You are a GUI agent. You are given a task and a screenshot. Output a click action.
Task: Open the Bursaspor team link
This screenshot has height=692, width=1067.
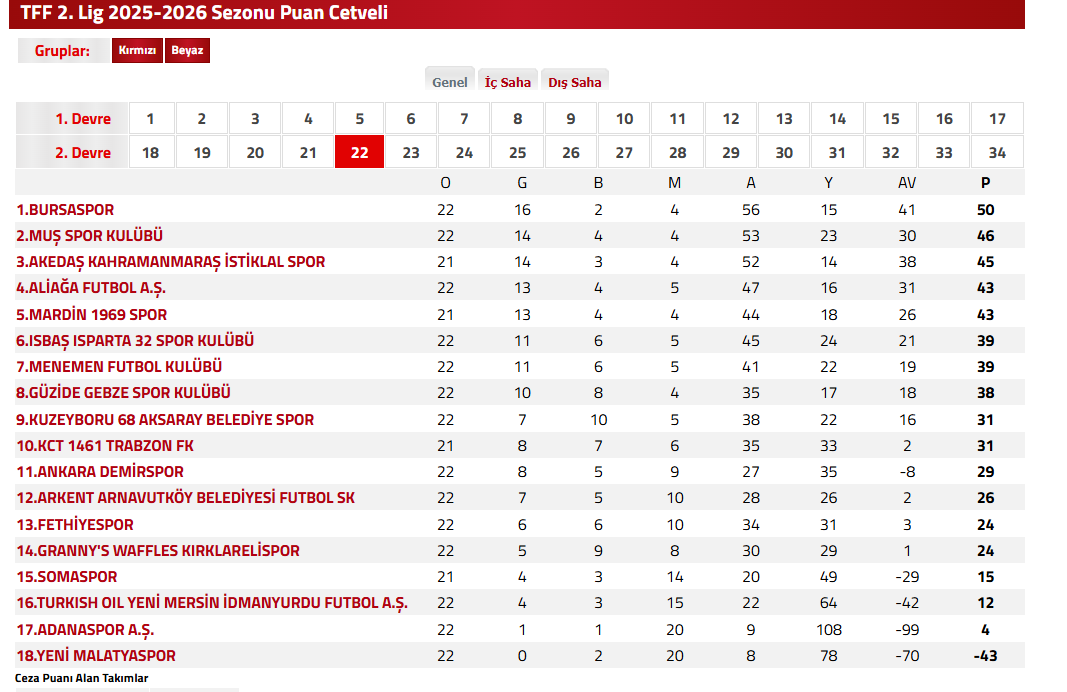[x=65, y=210]
